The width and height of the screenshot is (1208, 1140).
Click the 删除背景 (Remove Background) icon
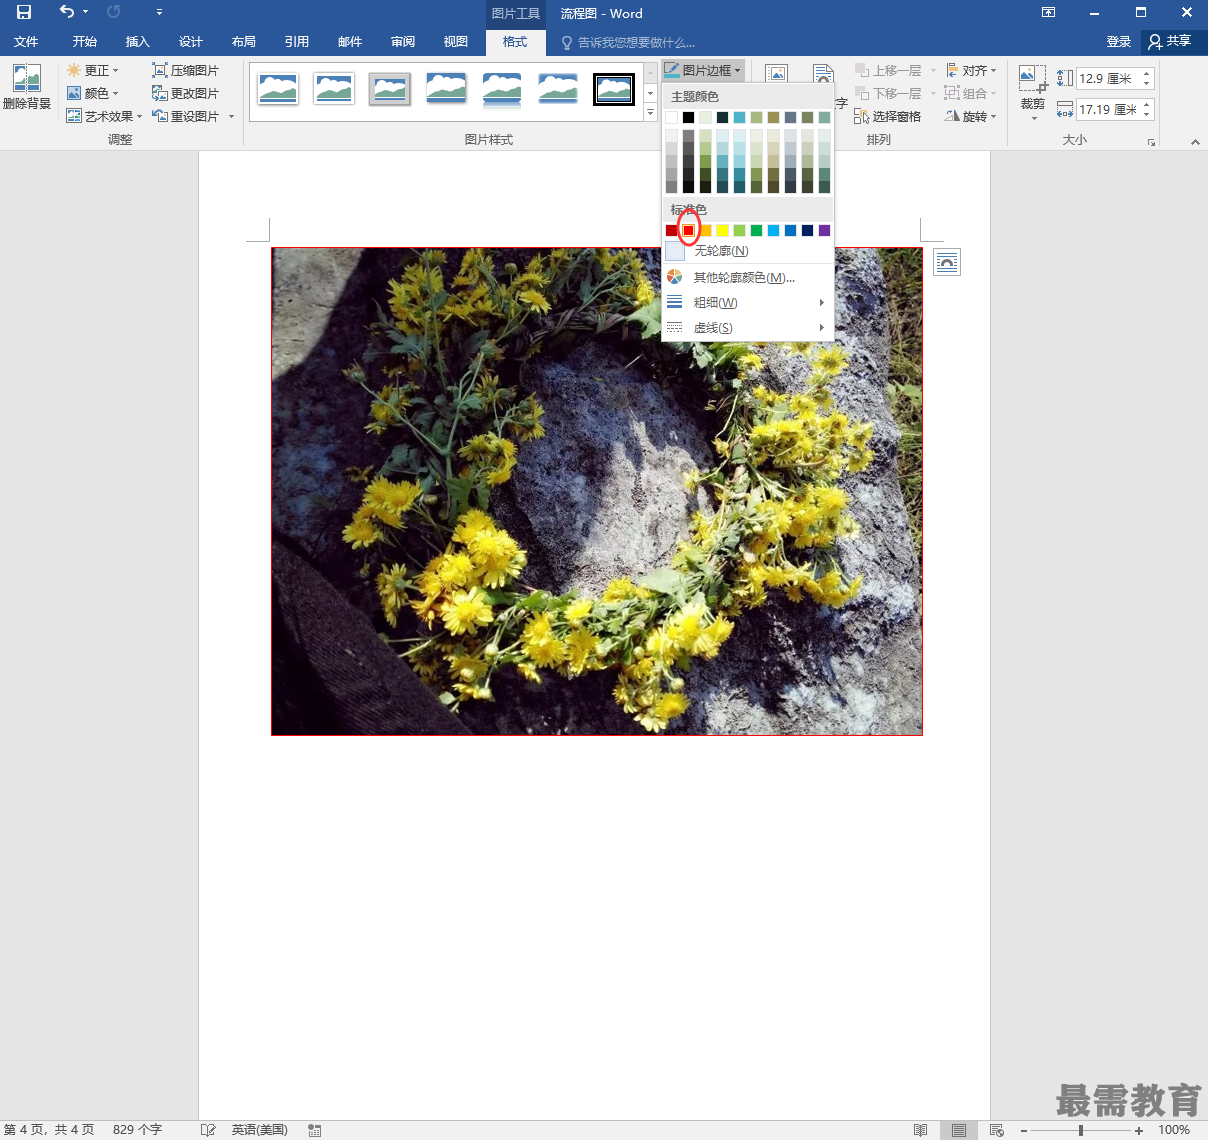point(27,86)
